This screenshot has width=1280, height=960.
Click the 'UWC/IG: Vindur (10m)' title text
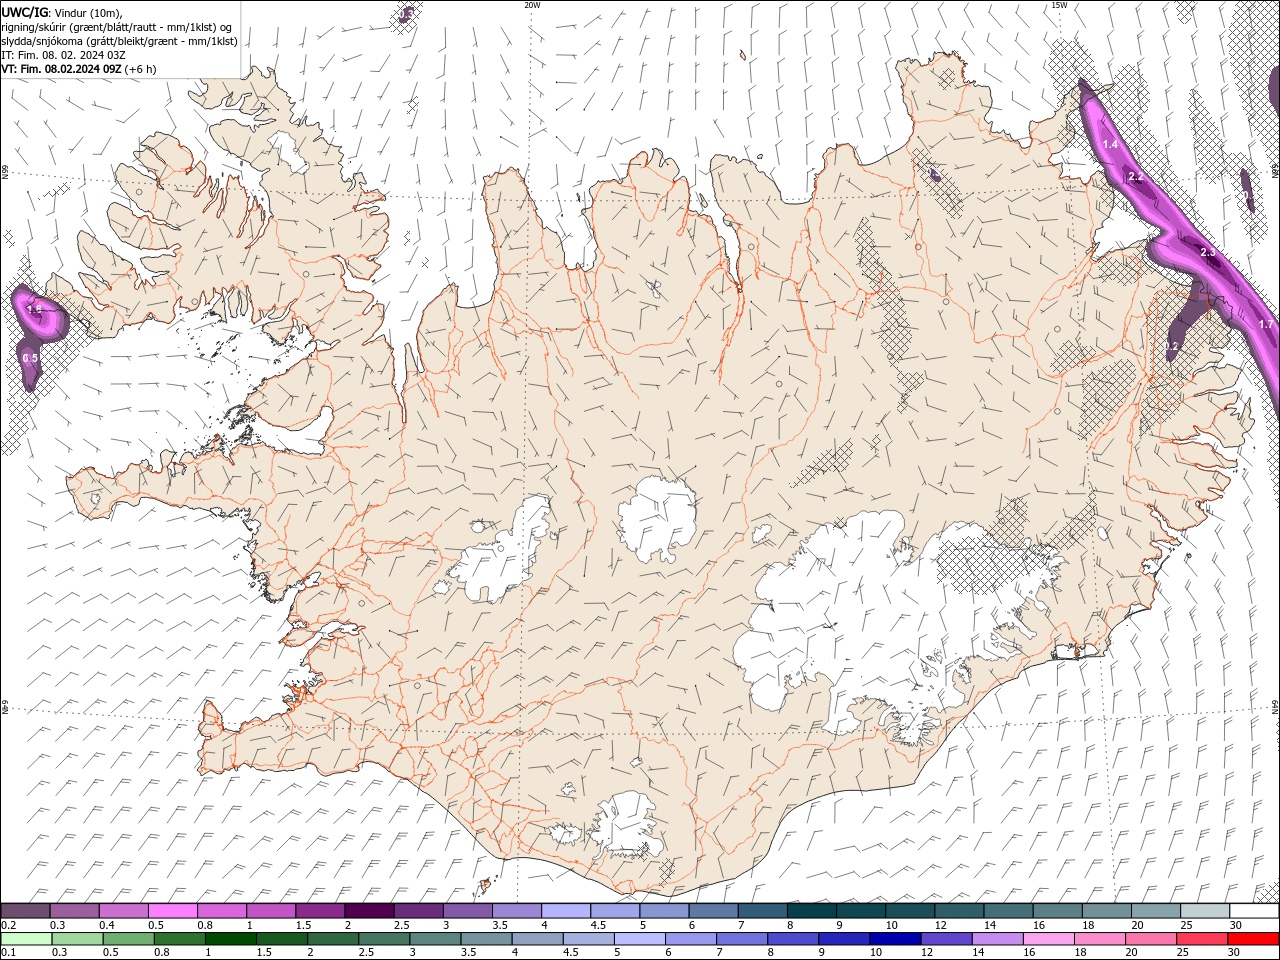coord(61,12)
